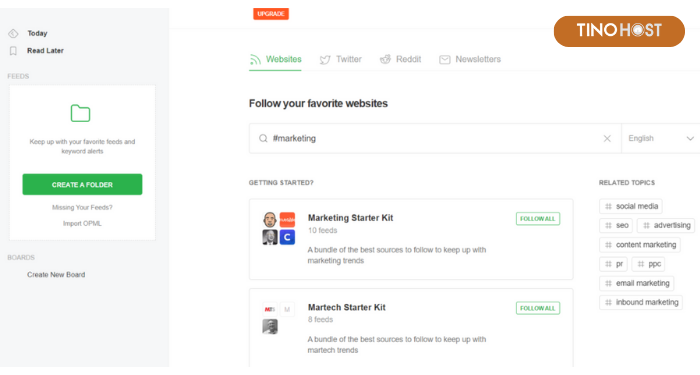Click the Import OPML link
This screenshot has width=700, height=375.
[83, 223]
